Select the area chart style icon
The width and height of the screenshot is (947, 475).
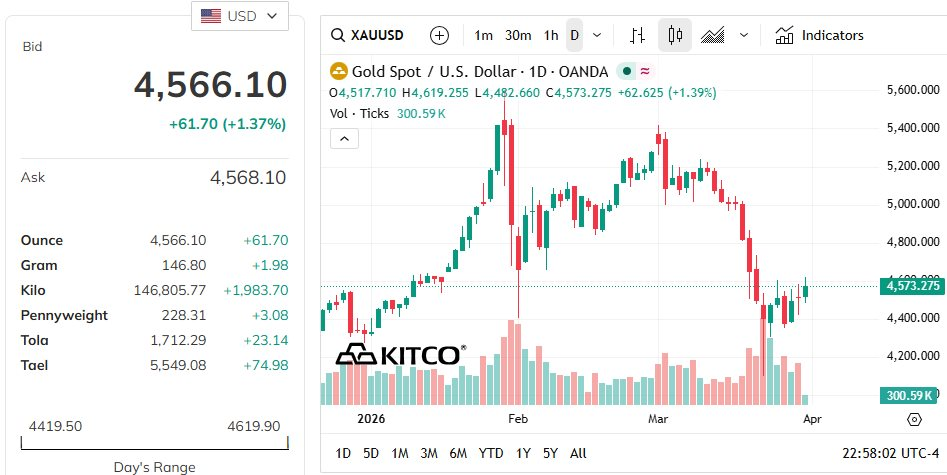coord(713,35)
